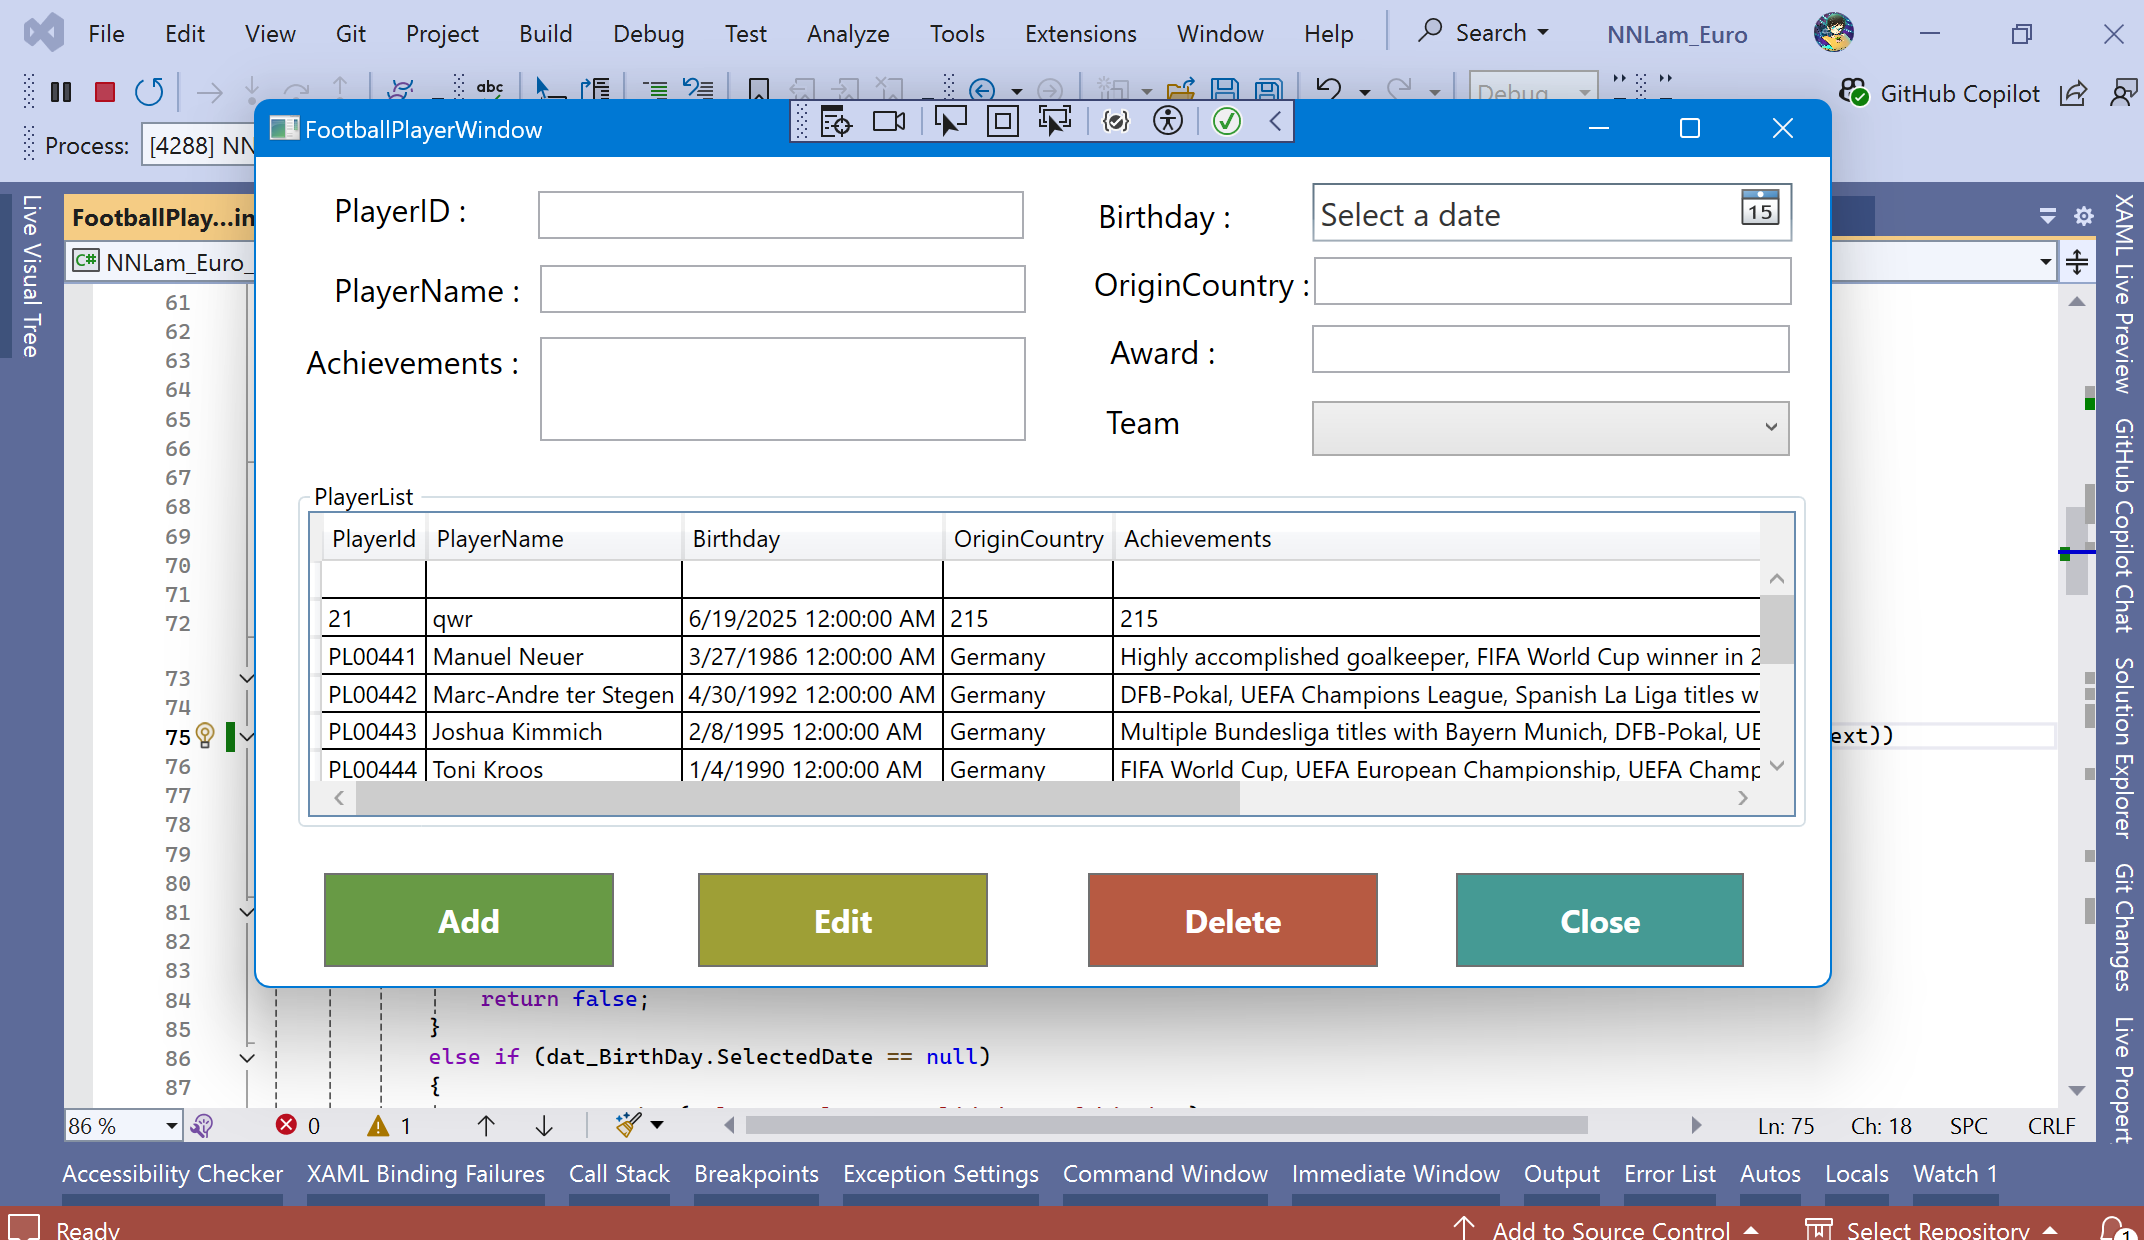Focus the OriginCountry text box
This screenshot has width=2144, height=1240.
coord(1552,282)
